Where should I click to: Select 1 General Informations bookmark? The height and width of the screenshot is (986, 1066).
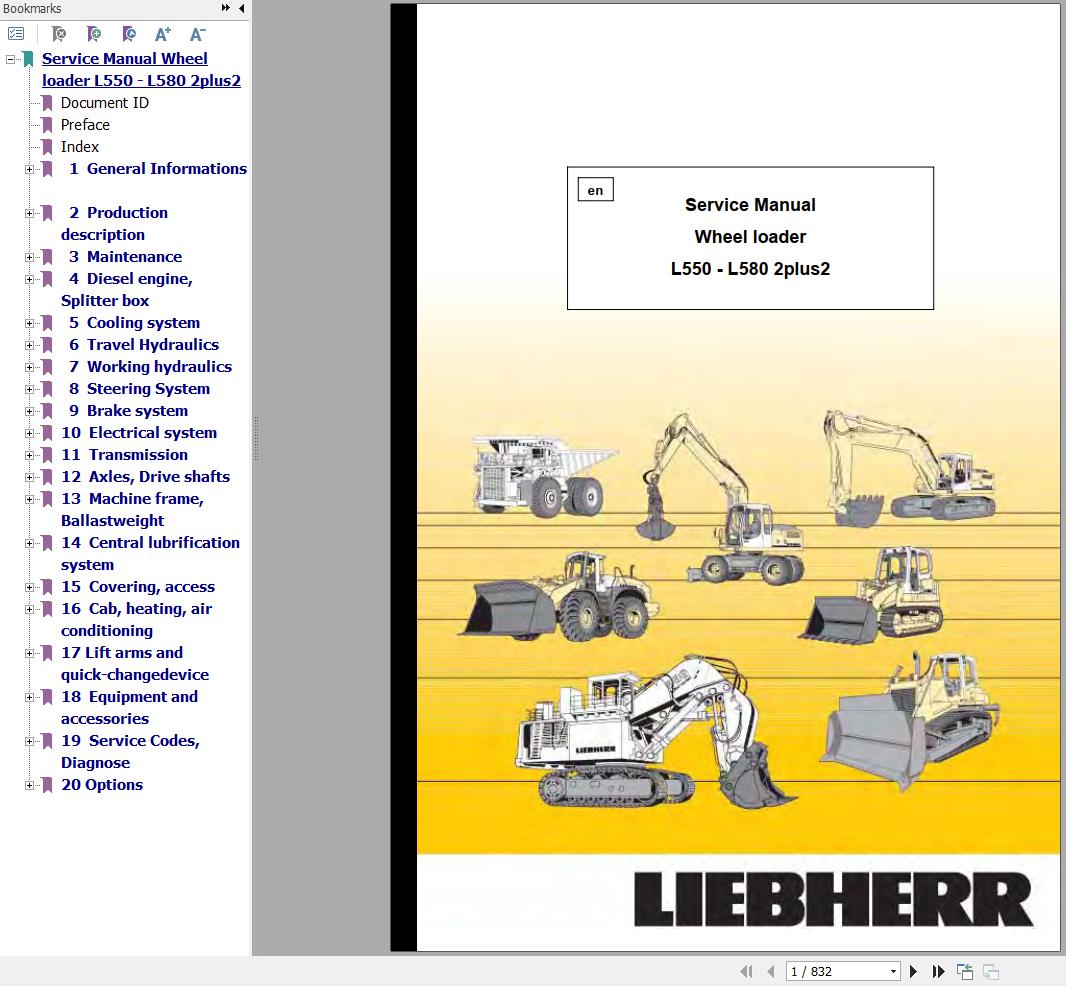158,169
